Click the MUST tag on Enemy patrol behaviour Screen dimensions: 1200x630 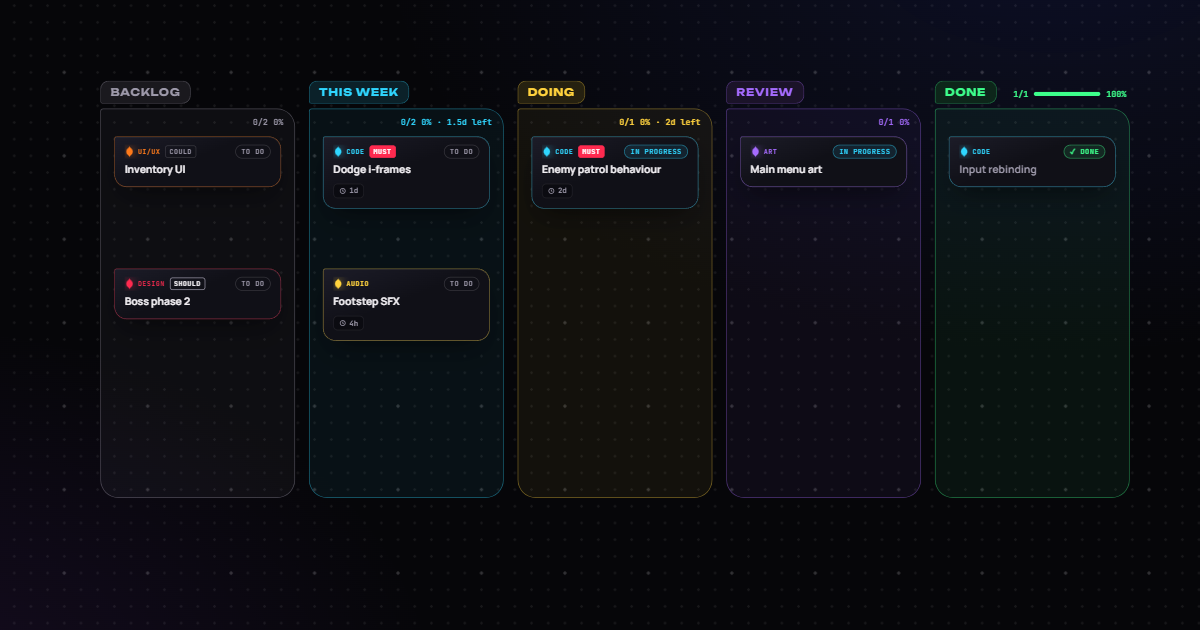click(591, 152)
